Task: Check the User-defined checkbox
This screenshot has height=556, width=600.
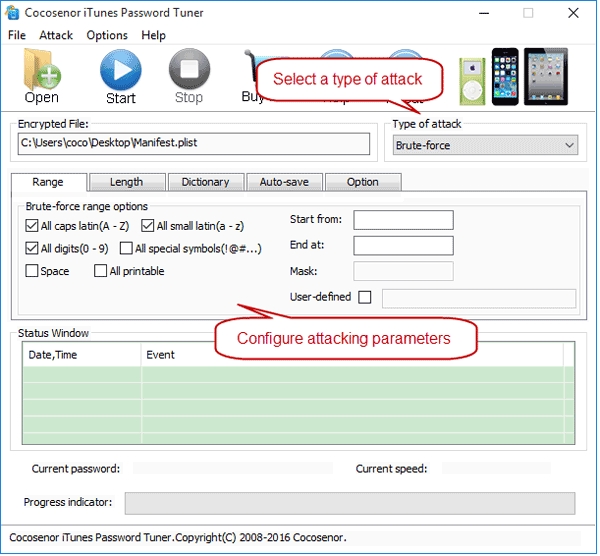Action: tap(365, 297)
